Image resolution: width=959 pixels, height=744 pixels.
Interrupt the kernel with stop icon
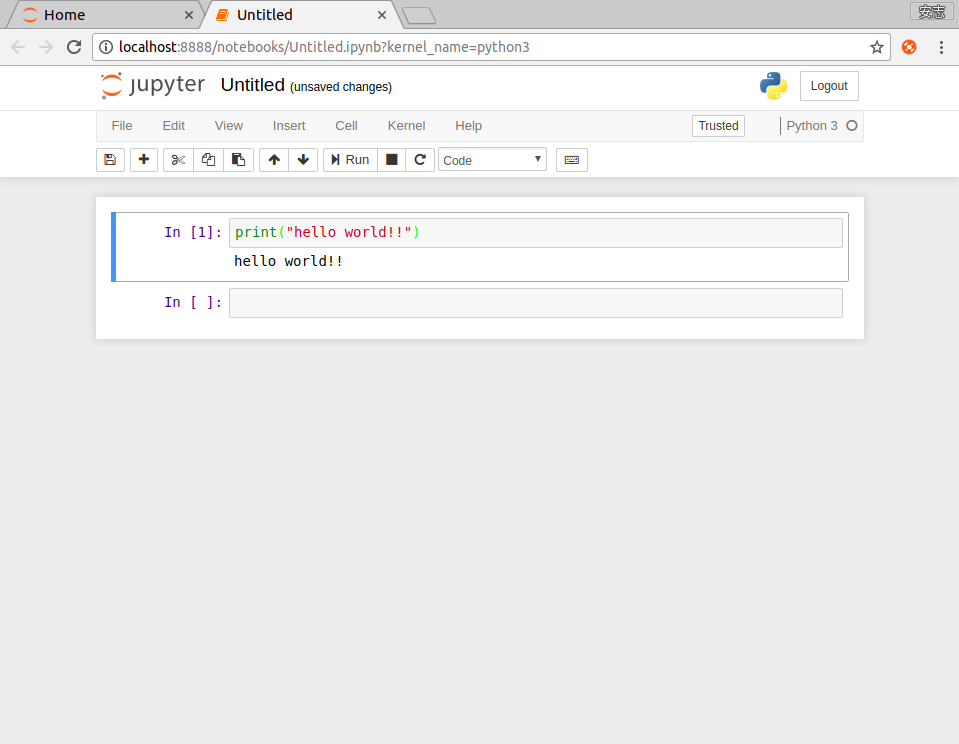(391, 160)
